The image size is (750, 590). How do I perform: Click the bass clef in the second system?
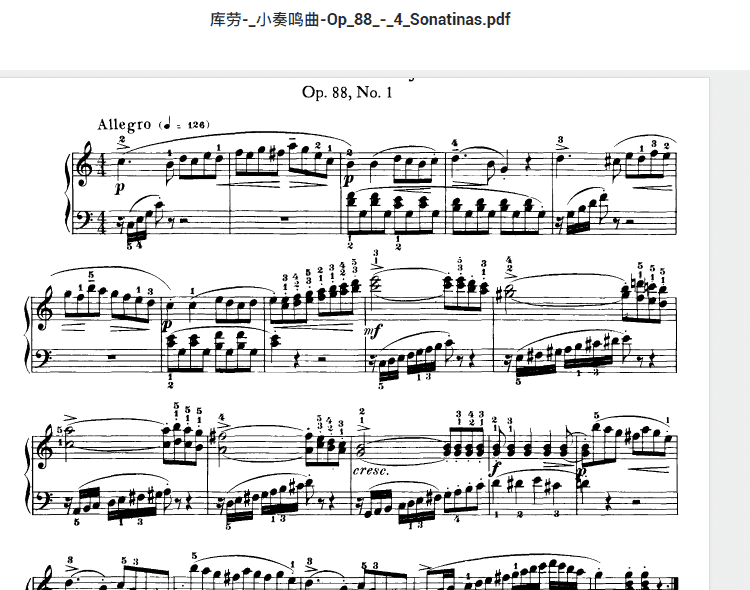(44, 360)
